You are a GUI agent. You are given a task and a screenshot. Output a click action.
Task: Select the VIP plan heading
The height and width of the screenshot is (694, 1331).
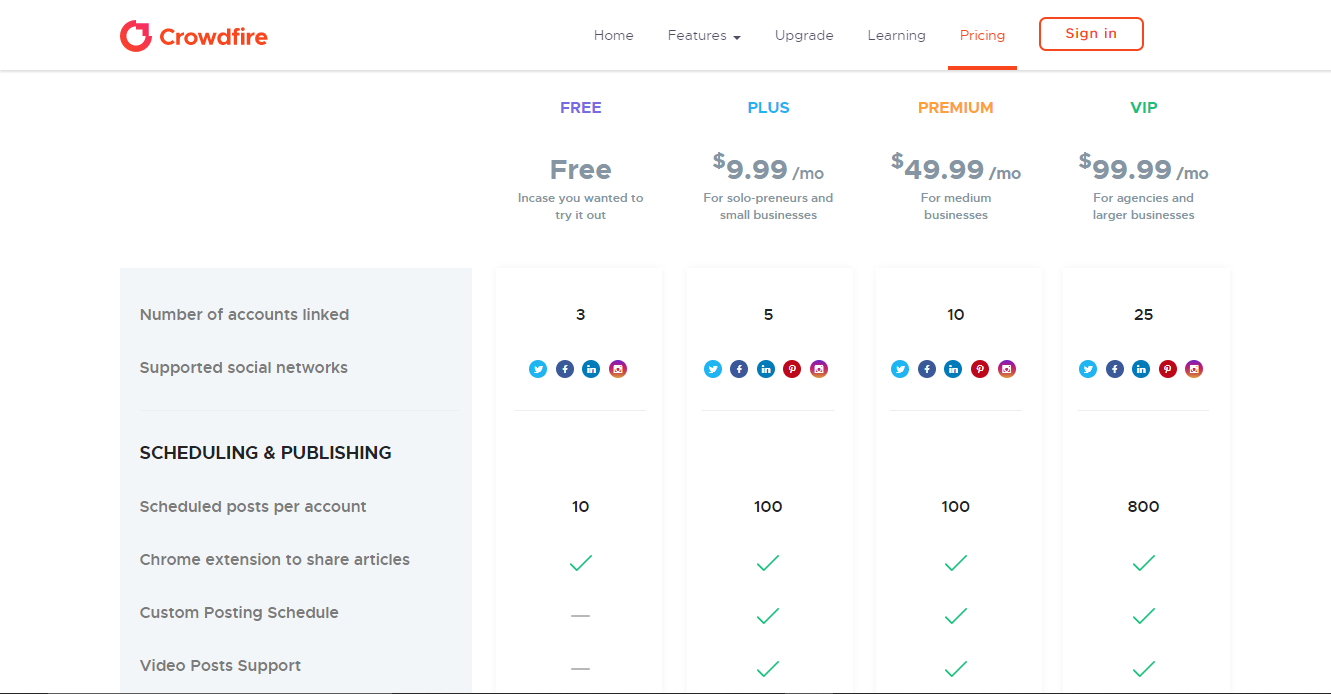(x=1144, y=108)
